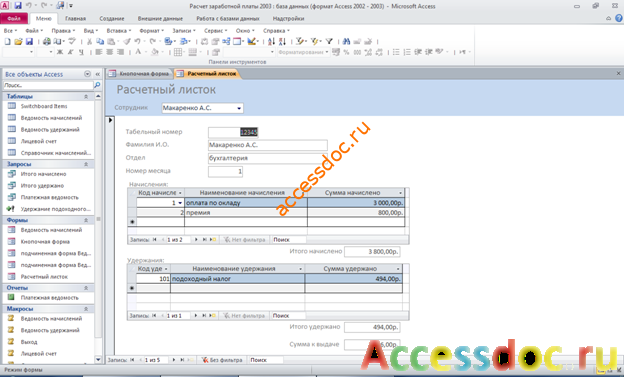Click the Print icon in toolbar

tap(47, 41)
